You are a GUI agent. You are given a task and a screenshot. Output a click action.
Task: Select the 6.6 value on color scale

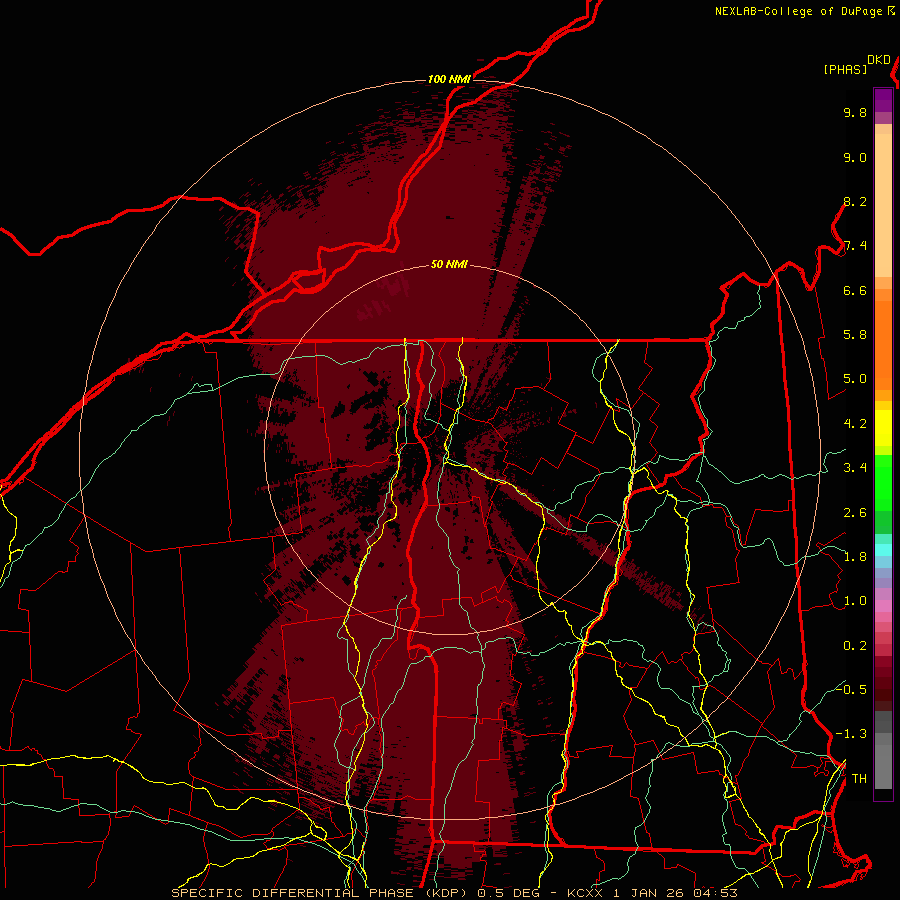[x=855, y=291]
